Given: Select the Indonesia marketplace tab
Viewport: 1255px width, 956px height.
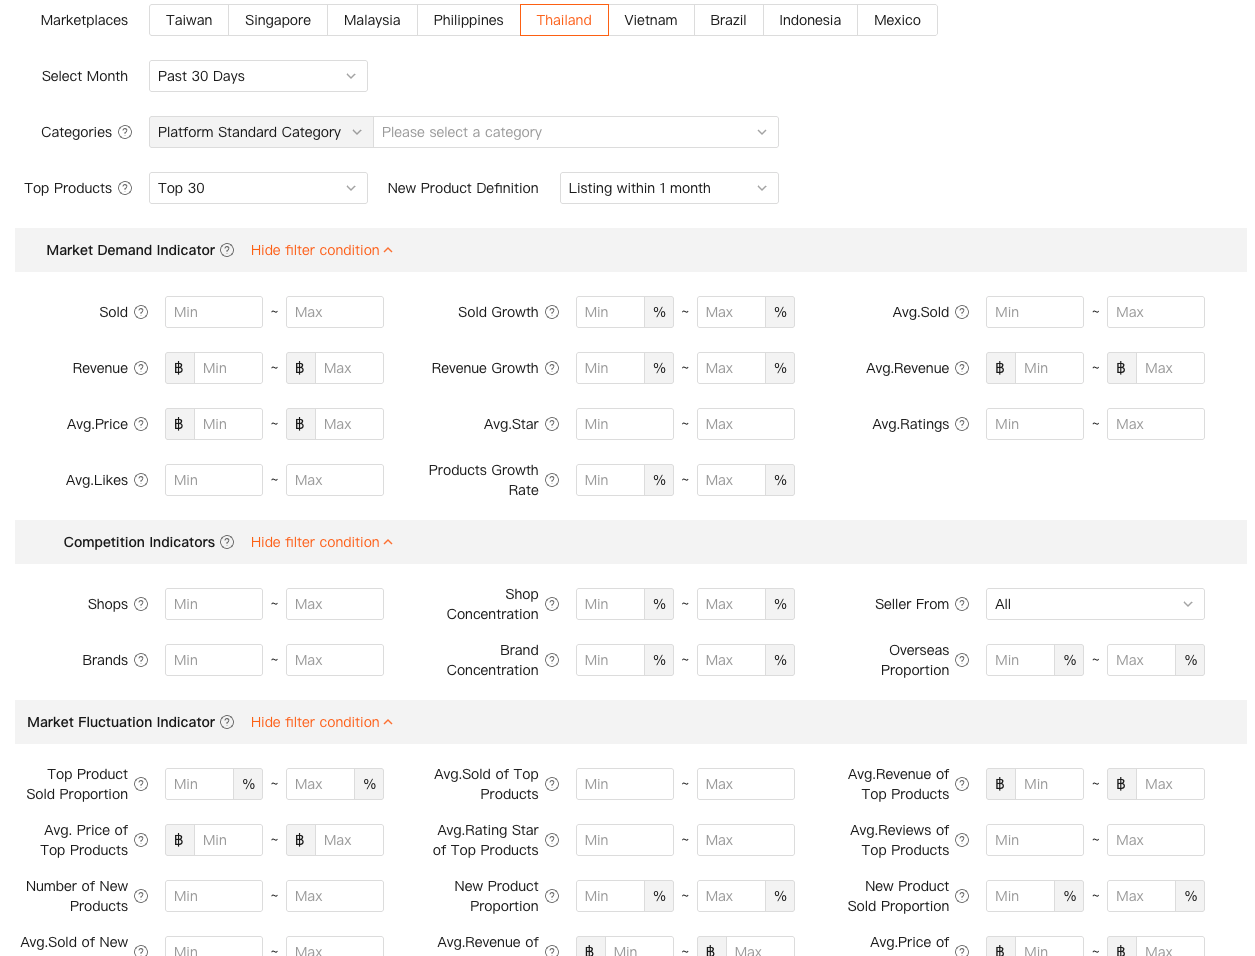Looking at the screenshot, I should click(x=809, y=20).
